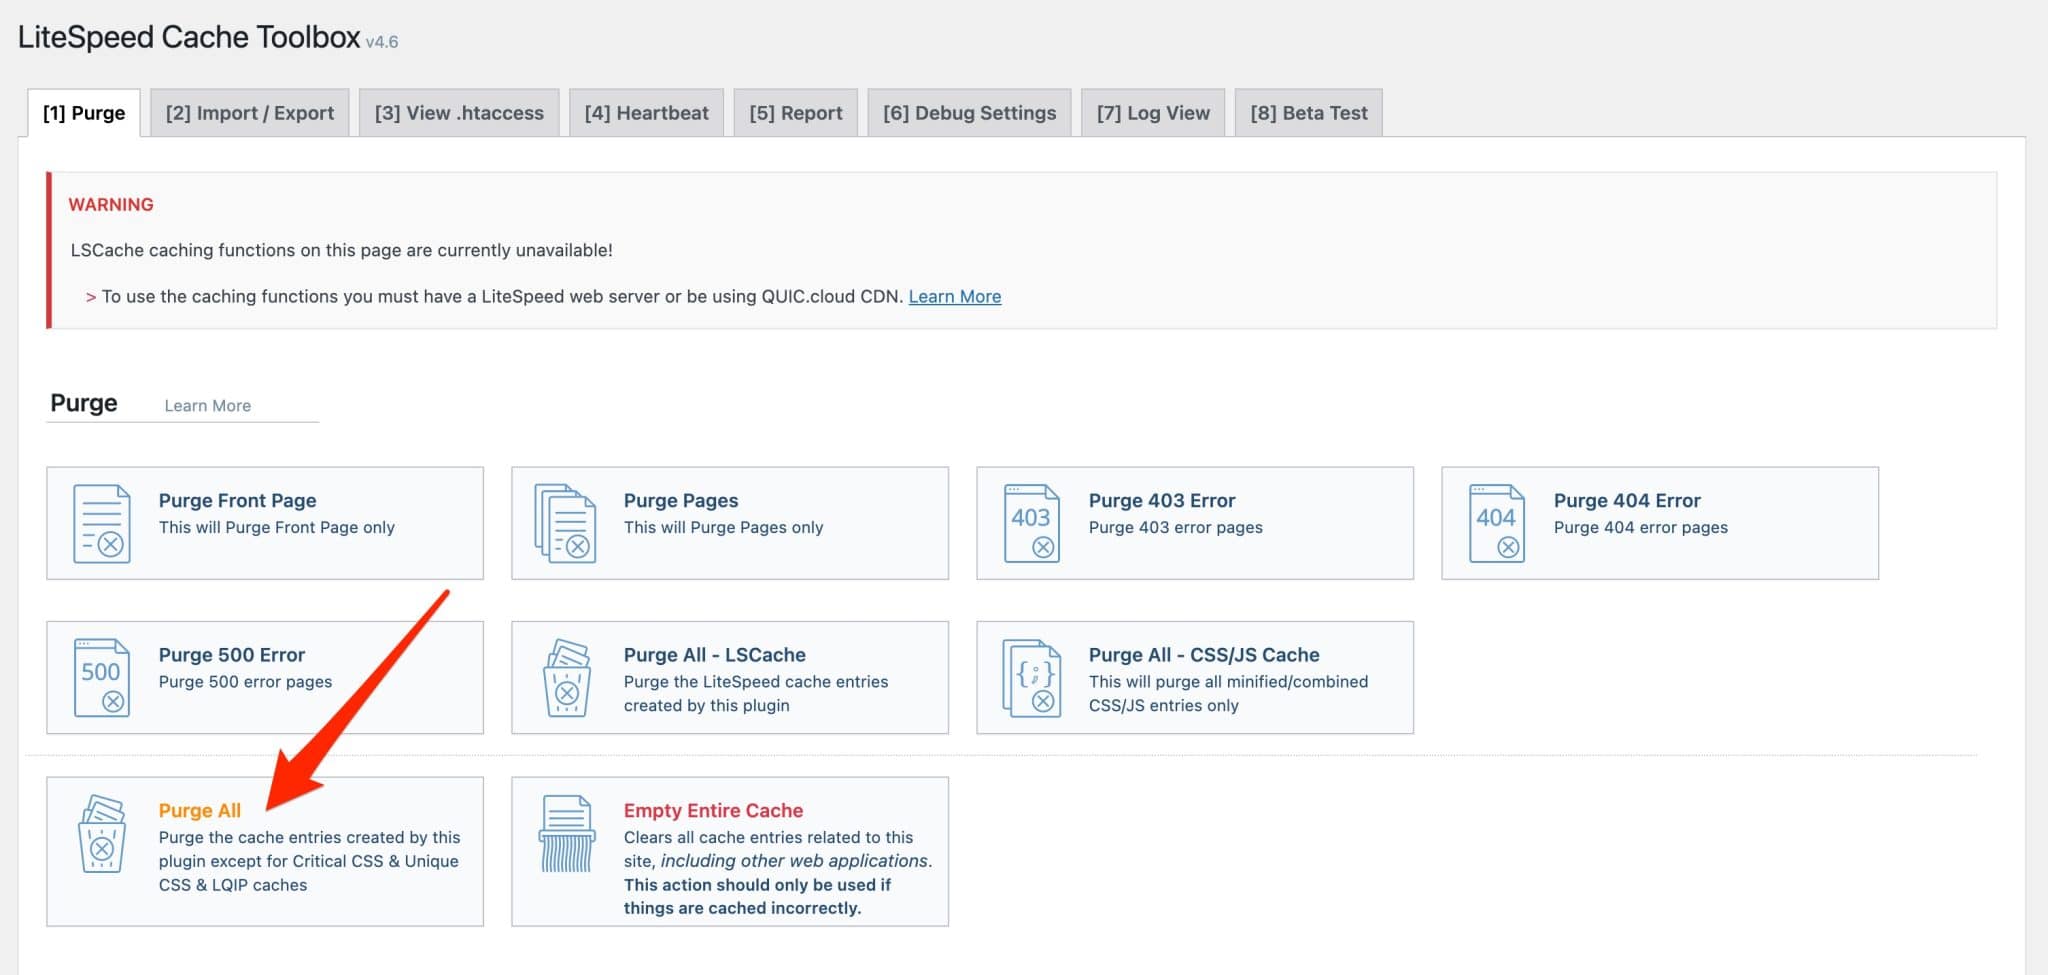Click the text 'Purge 404 error pages'
Screen dimensions: 2048x975
tap(1641, 527)
